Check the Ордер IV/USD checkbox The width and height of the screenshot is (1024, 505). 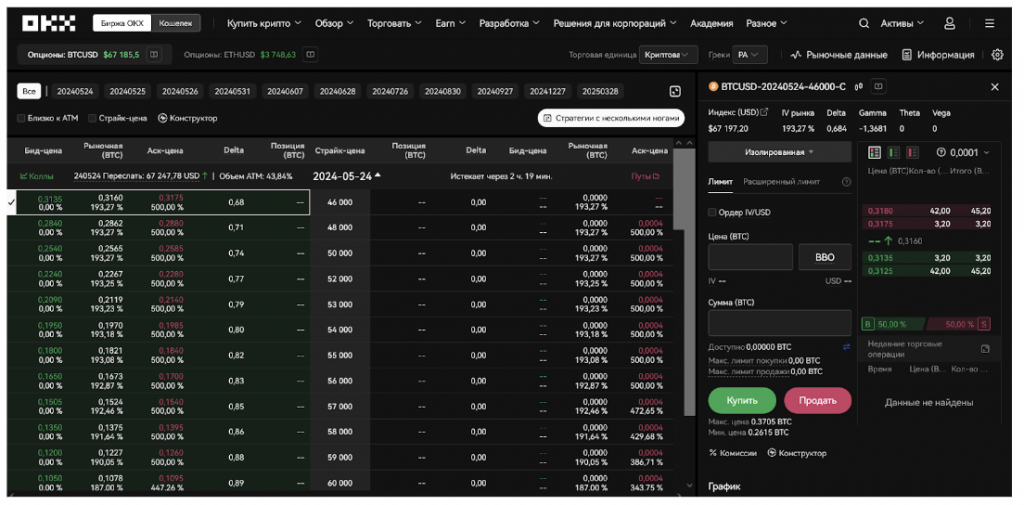712,212
